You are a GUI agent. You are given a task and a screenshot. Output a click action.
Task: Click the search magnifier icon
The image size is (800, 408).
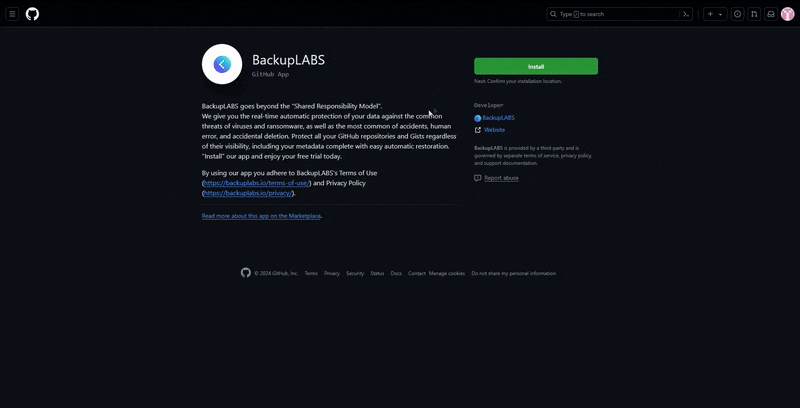click(554, 14)
